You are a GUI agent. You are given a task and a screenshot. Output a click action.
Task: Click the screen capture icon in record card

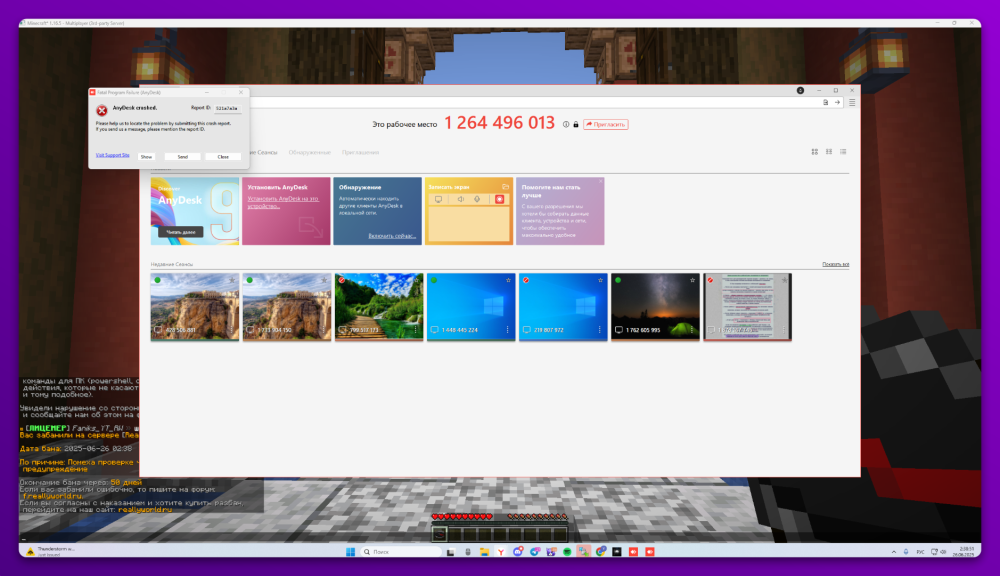[438, 200]
